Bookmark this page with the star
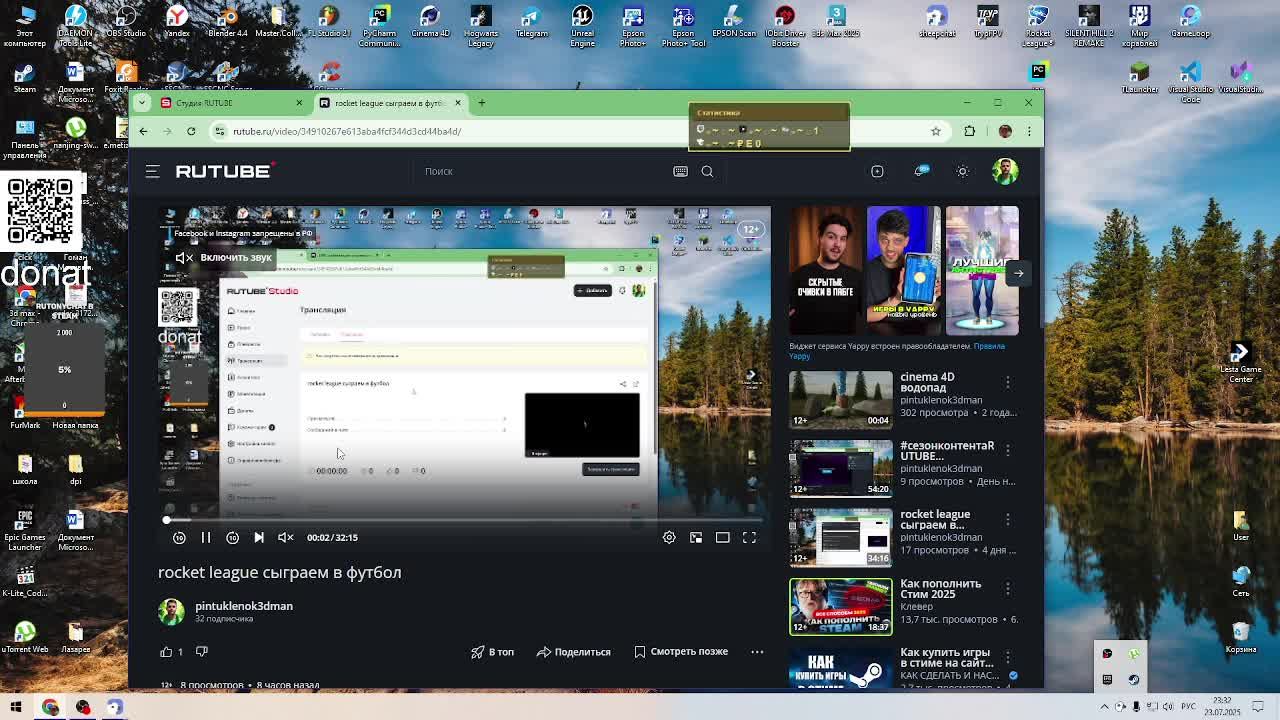1280x720 pixels. click(936, 131)
